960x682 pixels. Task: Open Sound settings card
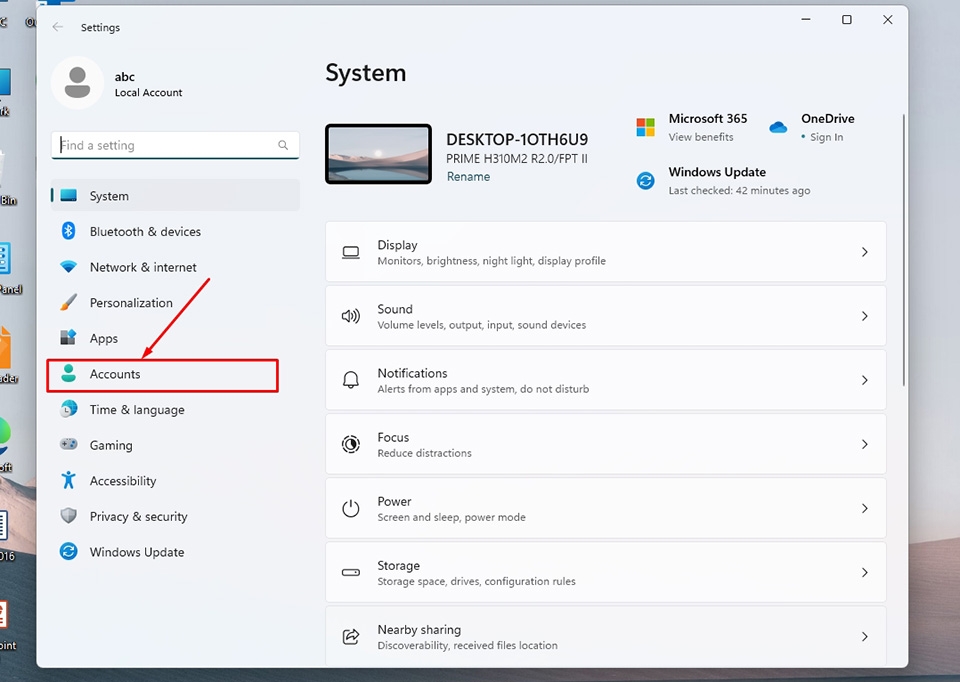click(x=606, y=316)
